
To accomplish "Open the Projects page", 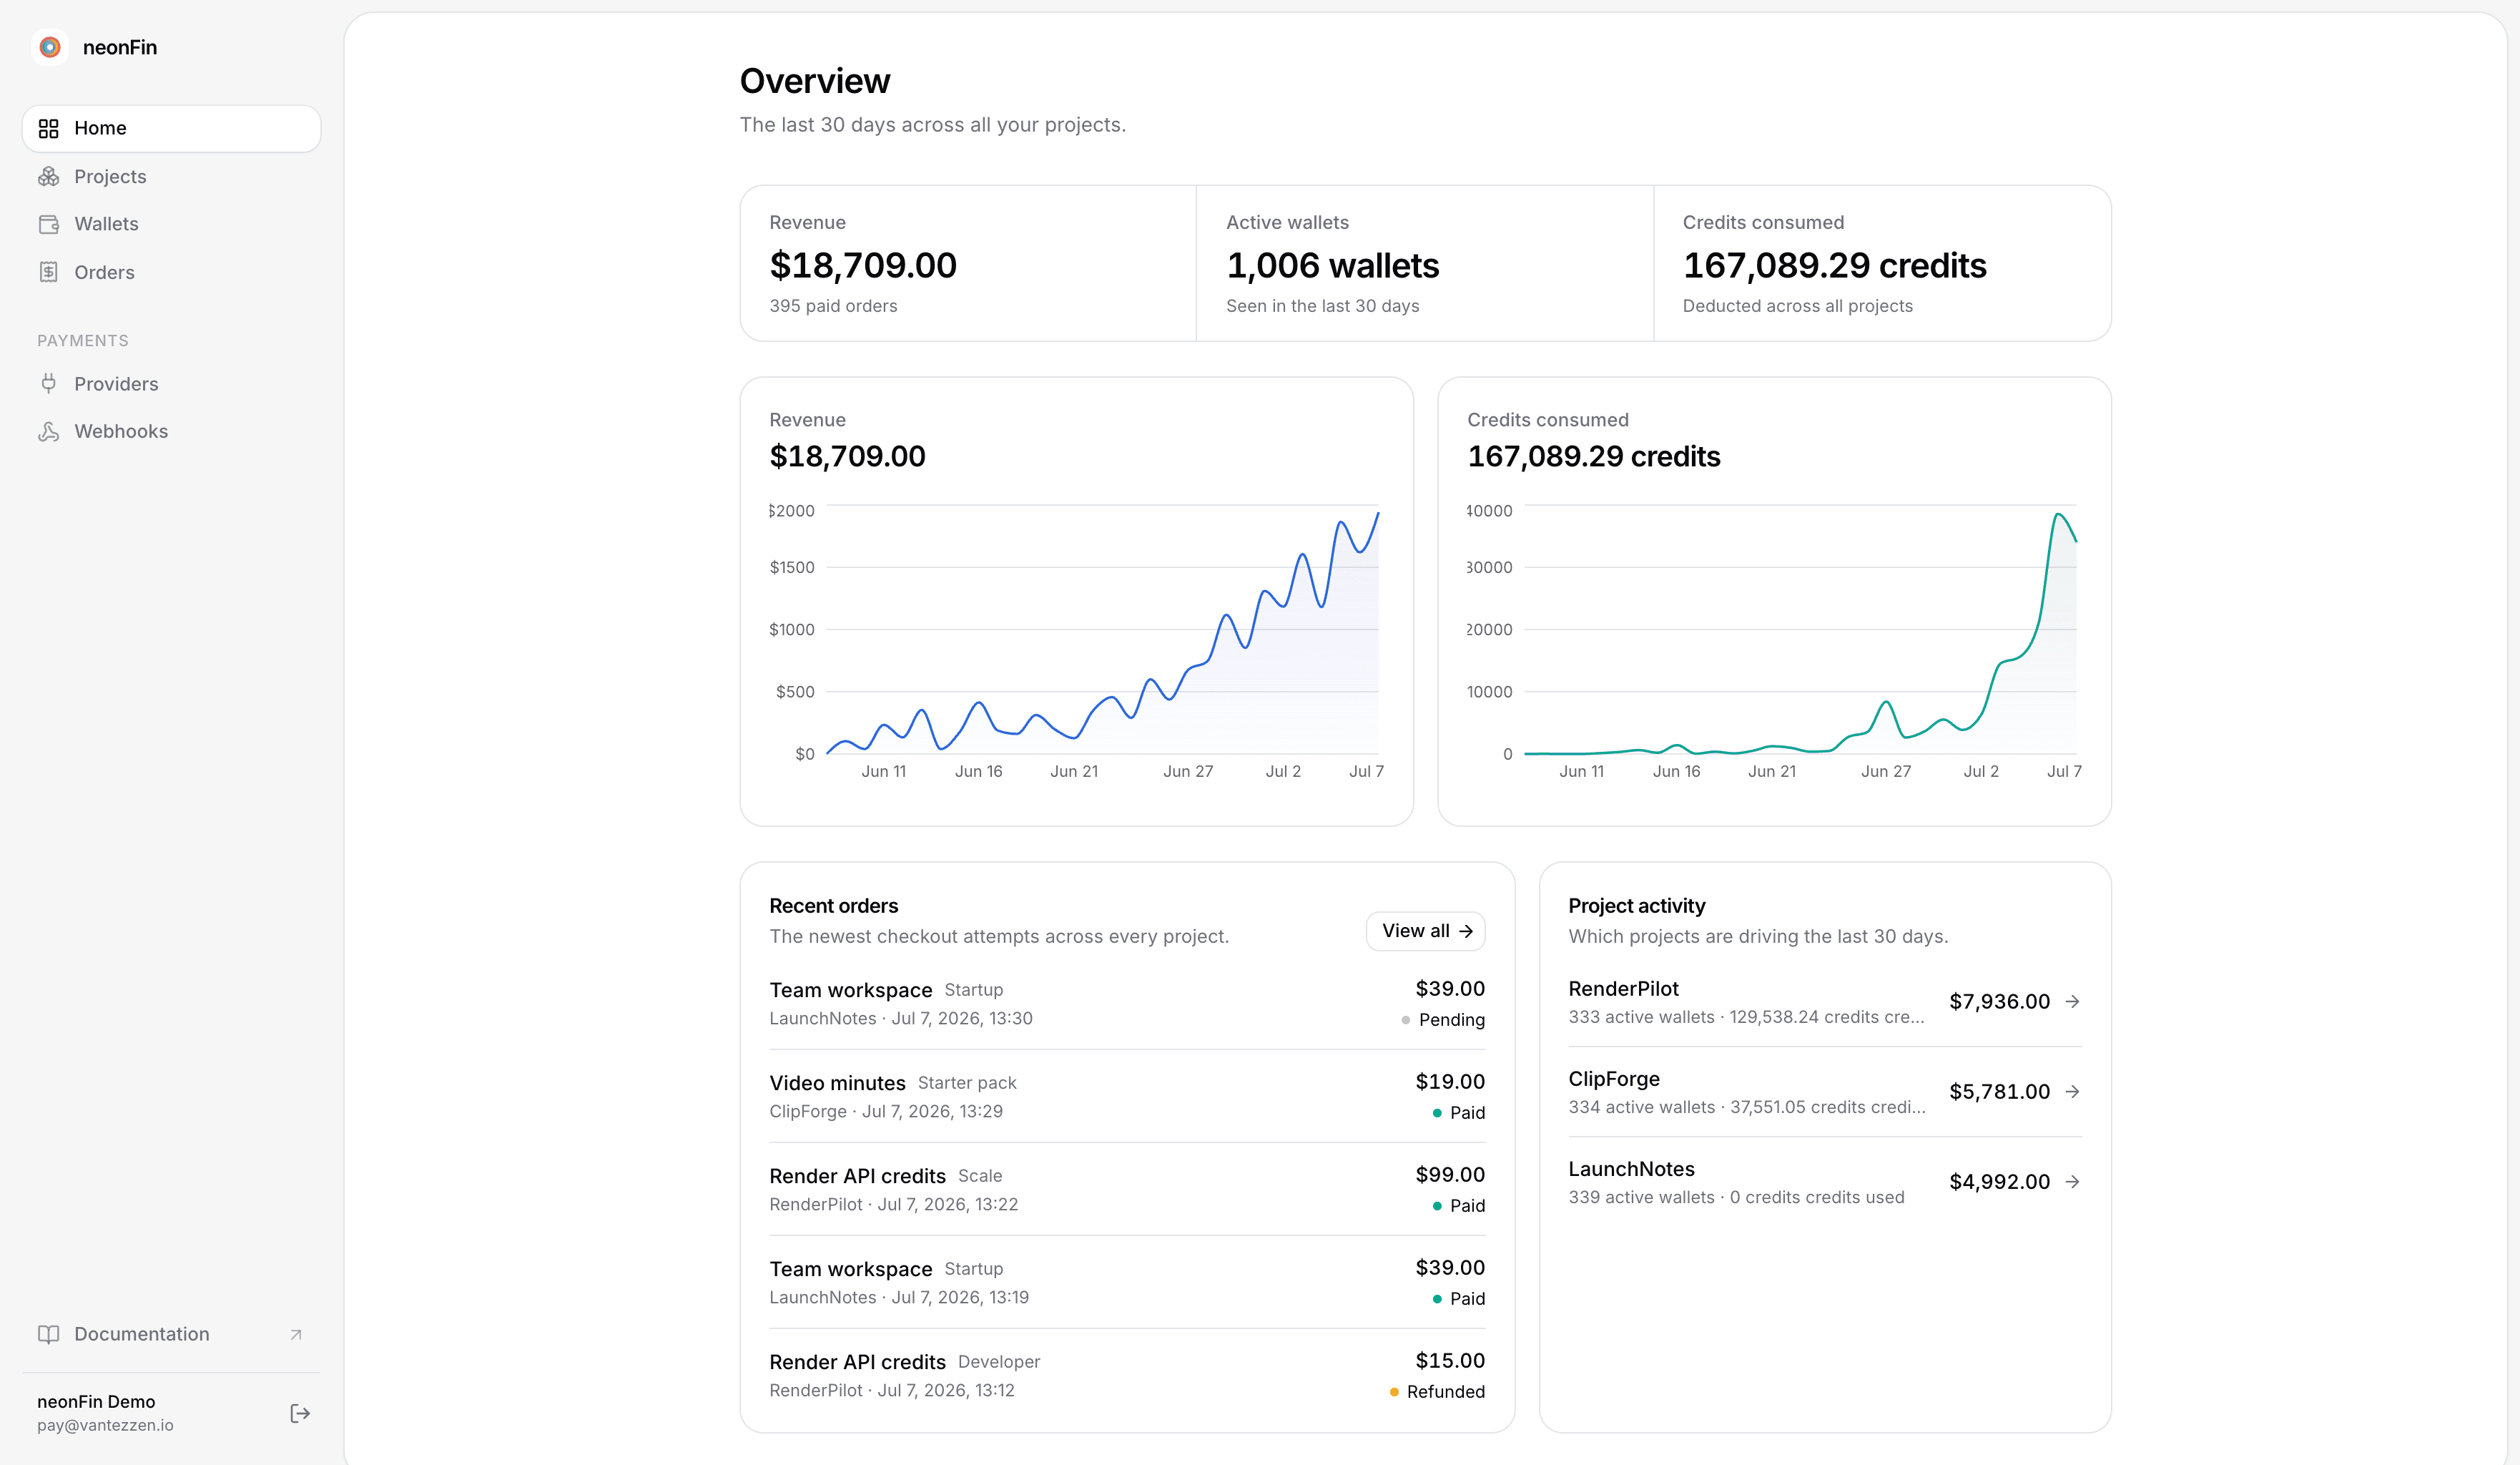I will [171, 176].
